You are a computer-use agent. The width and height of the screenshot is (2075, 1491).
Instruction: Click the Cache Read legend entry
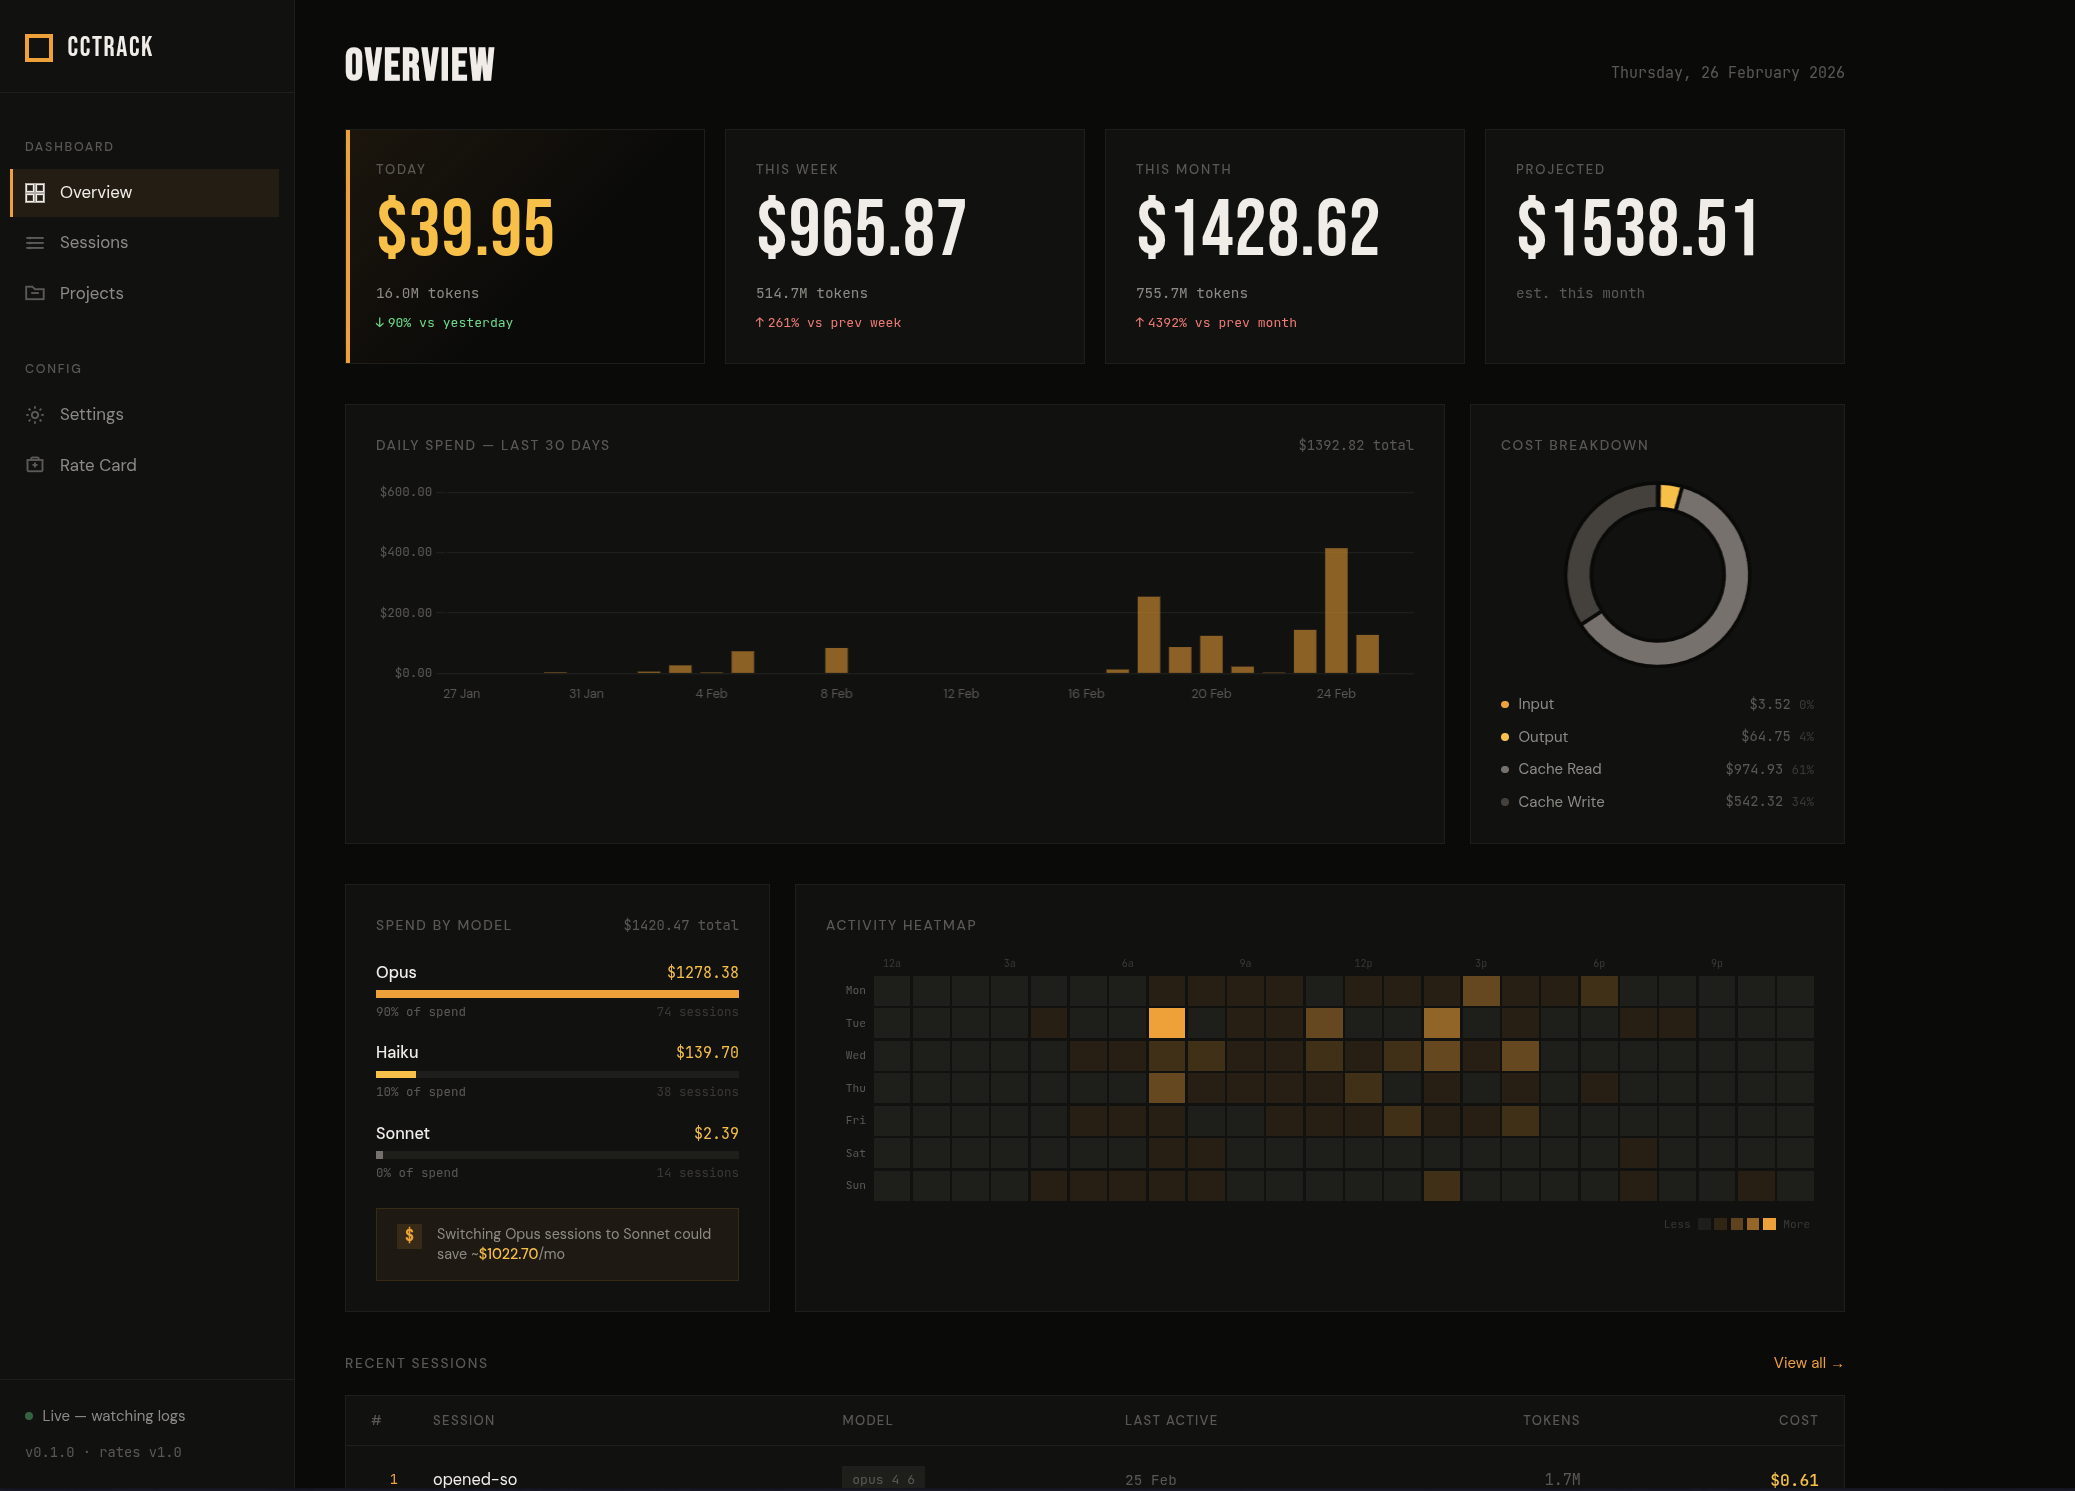coord(1559,769)
